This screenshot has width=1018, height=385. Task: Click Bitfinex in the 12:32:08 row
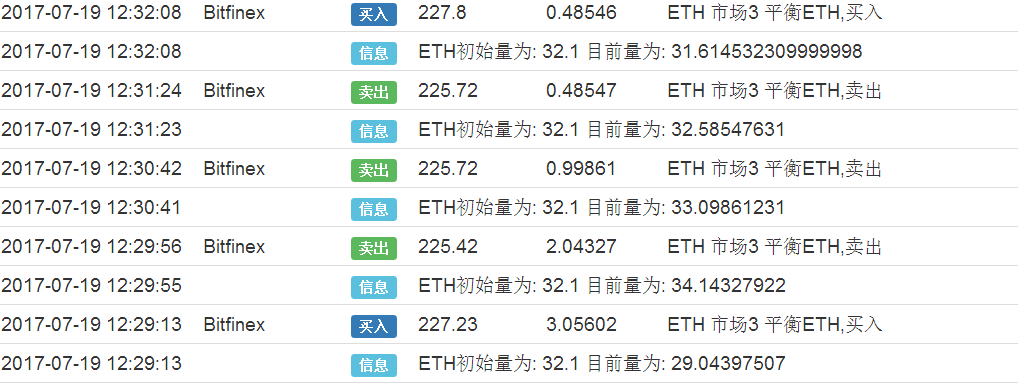[x=234, y=13]
